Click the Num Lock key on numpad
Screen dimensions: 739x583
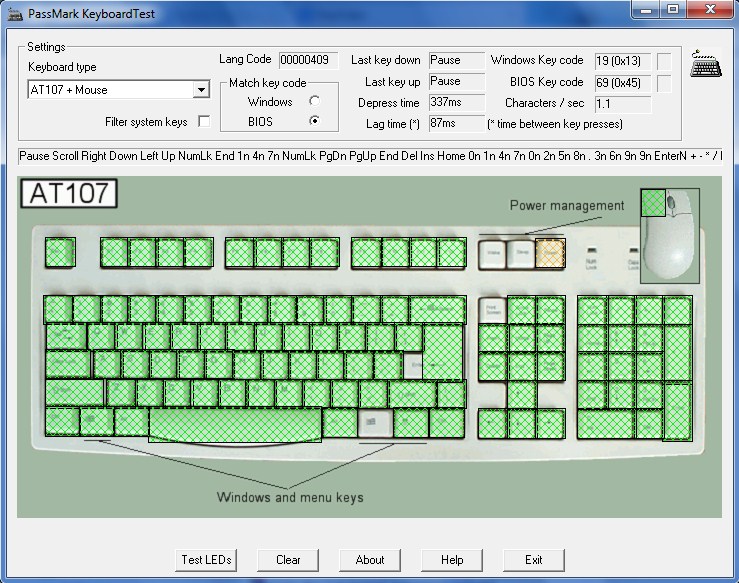592,310
